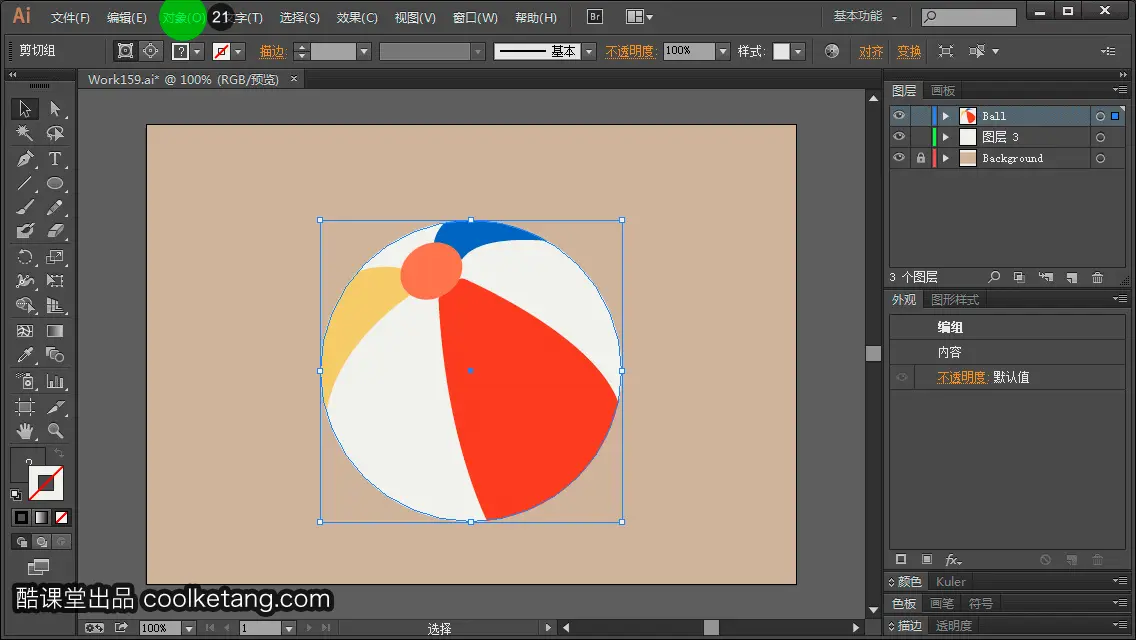This screenshot has width=1136, height=640.
Task: Open the 效果(C) menu
Action: [x=357, y=17]
